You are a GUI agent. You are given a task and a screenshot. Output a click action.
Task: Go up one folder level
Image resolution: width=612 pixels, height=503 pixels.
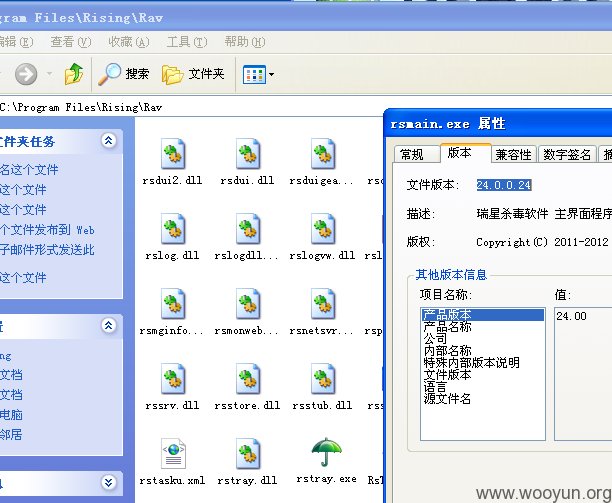(74, 74)
